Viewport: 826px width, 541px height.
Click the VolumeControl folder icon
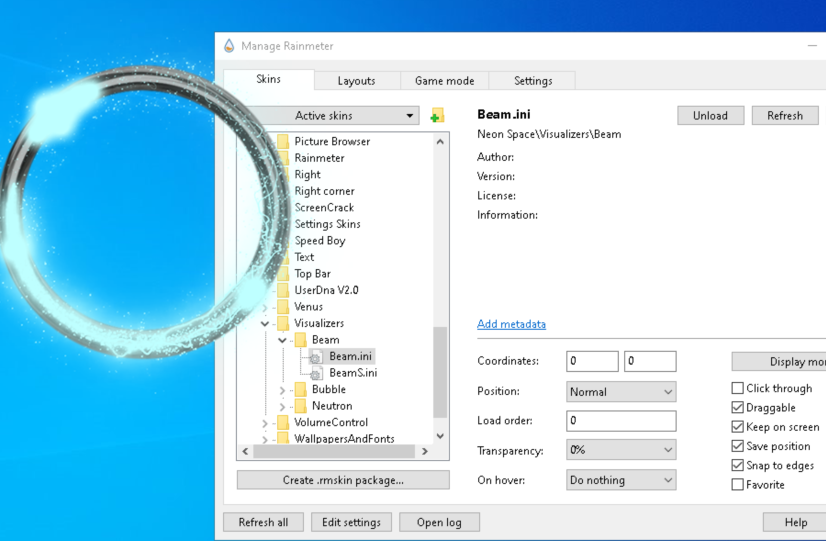pyautogui.click(x=283, y=422)
